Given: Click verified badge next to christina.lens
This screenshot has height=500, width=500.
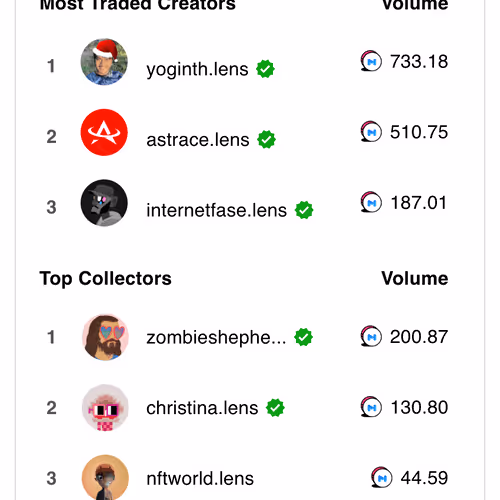Looking at the screenshot, I should coord(275,408).
